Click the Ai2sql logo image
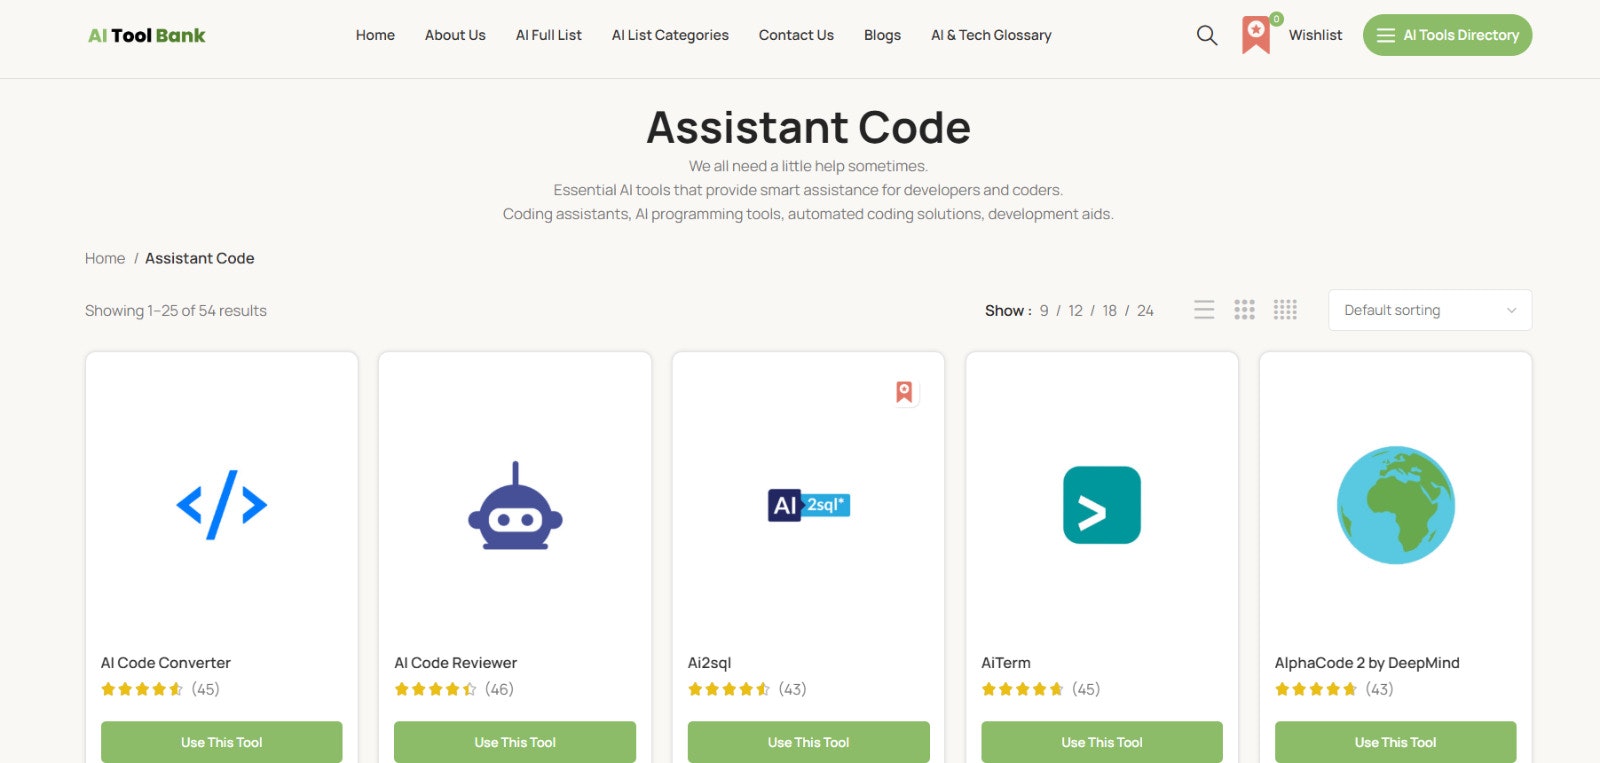 pyautogui.click(x=808, y=505)
